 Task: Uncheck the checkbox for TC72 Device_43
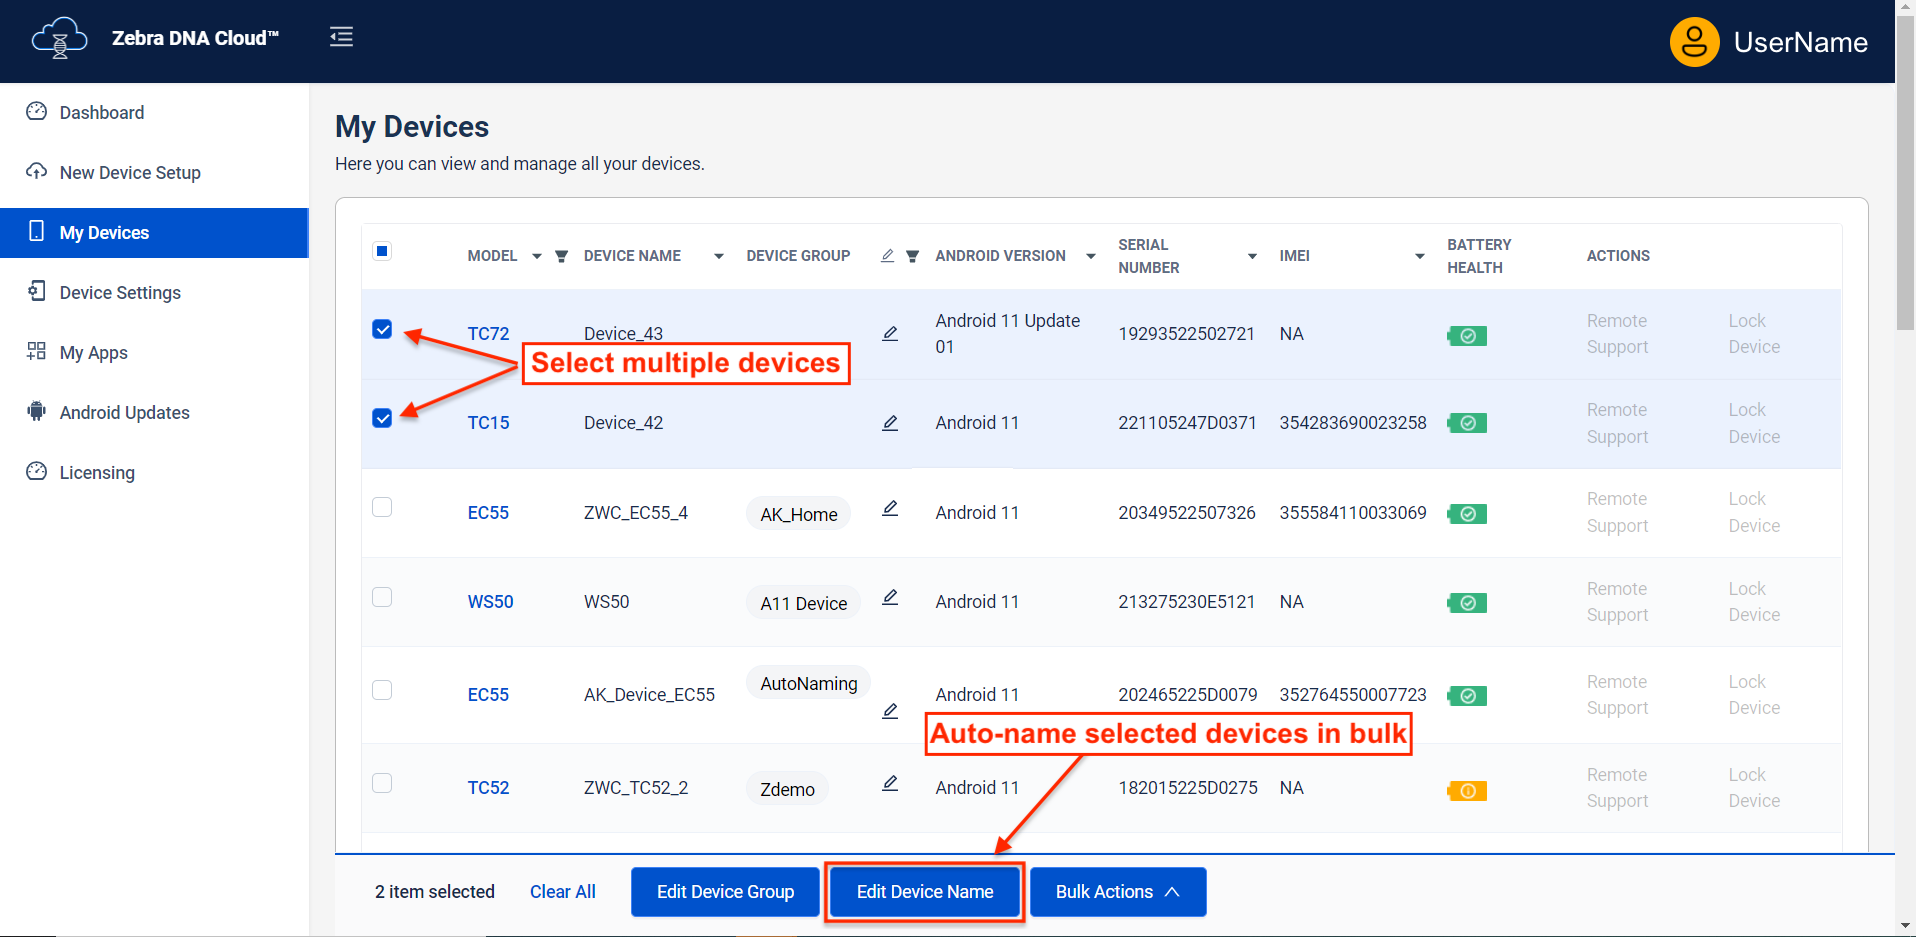382,329
